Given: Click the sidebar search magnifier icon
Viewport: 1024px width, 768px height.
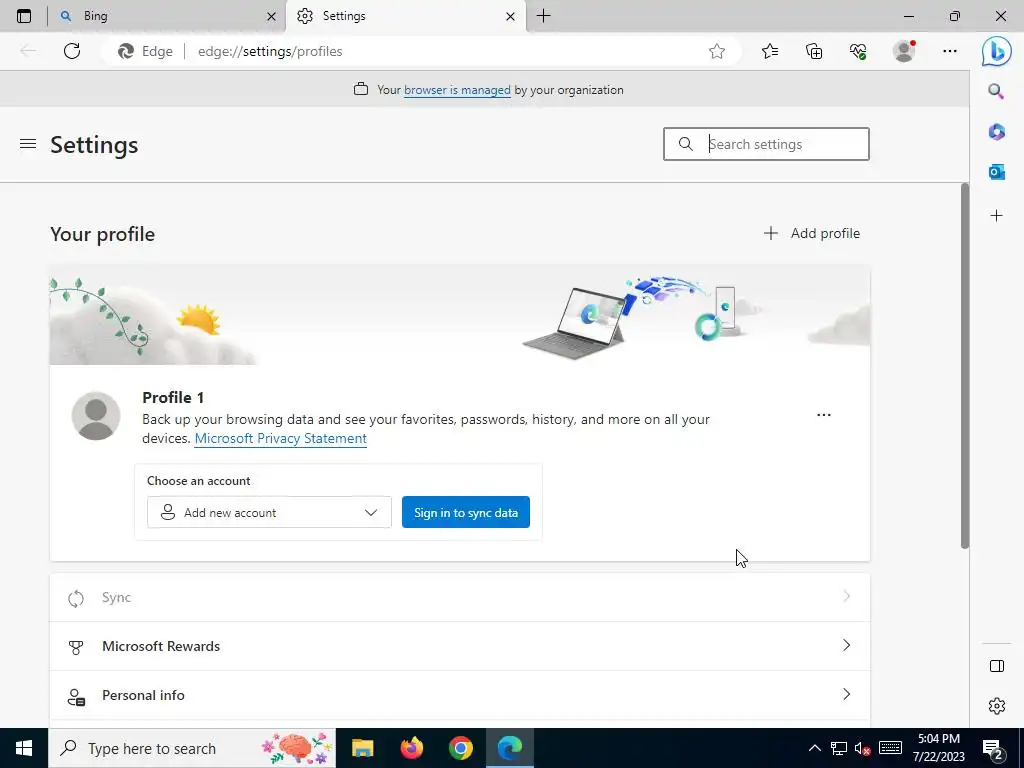Looking at the screenshot, I should coord(996,91).
